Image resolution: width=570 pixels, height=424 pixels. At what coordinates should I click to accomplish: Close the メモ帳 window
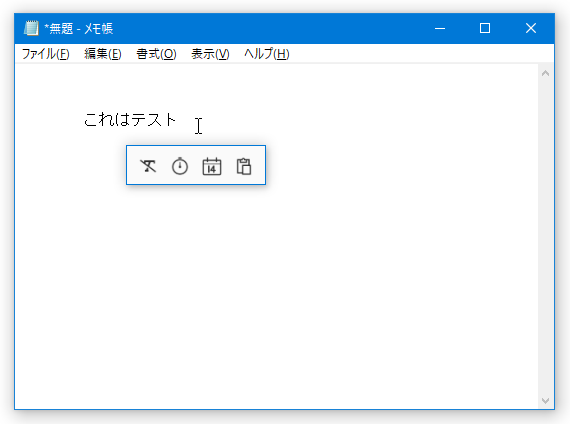tap(531, 28)
